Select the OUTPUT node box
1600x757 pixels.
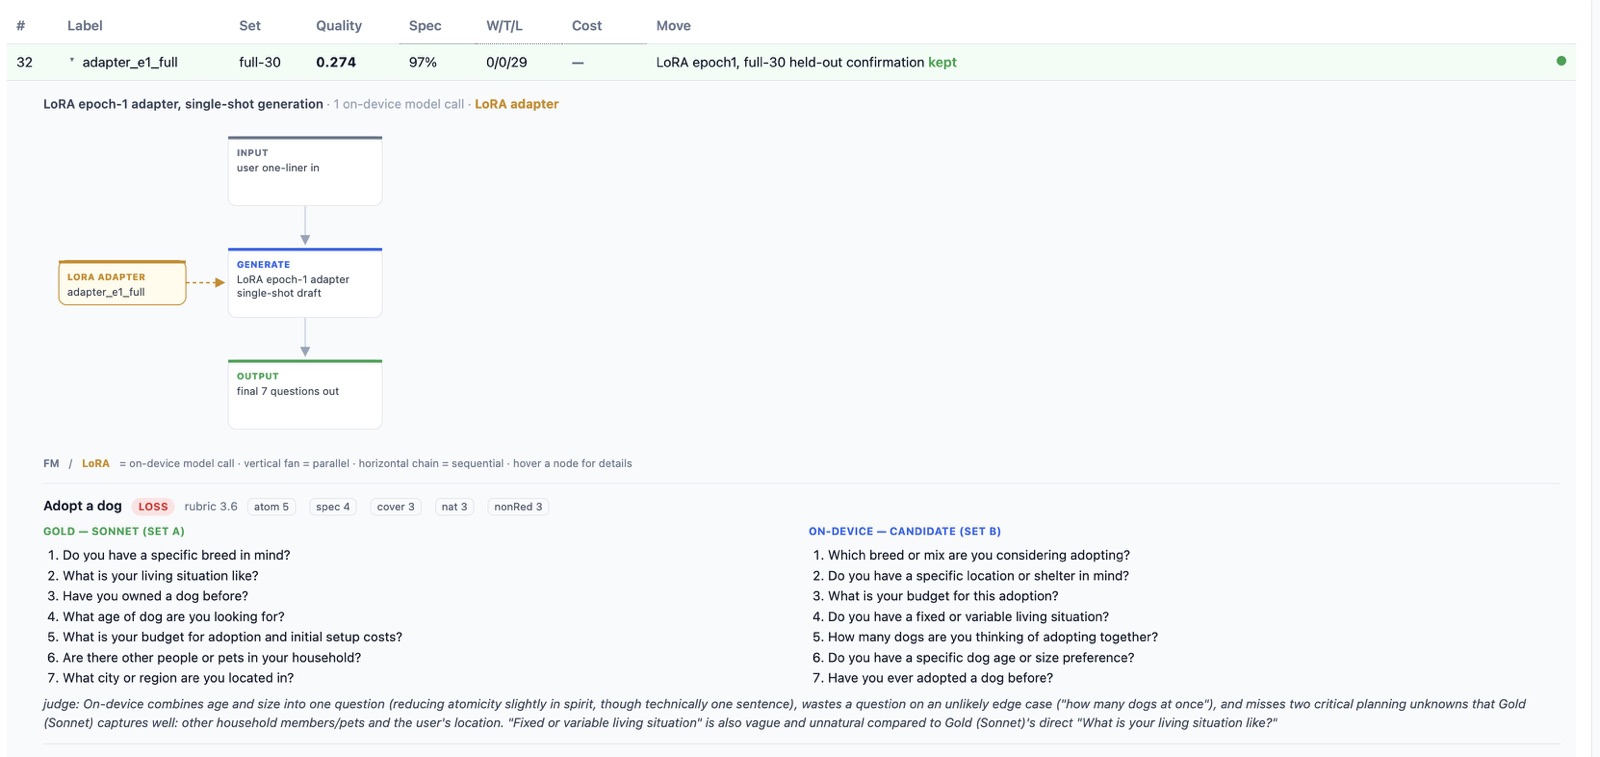point(305,395)
